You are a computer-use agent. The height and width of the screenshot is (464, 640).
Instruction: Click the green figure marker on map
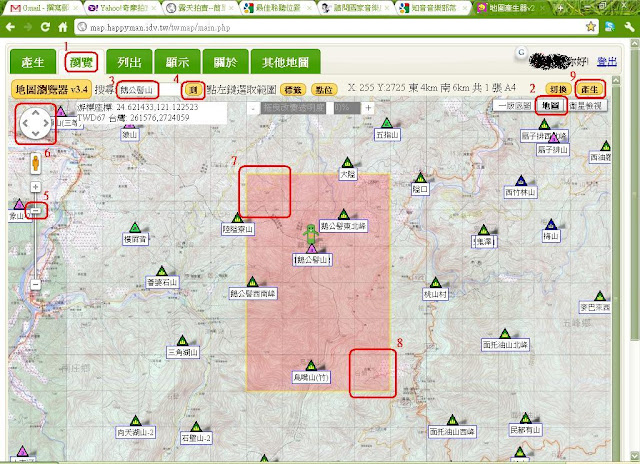[x=311, y=234]
